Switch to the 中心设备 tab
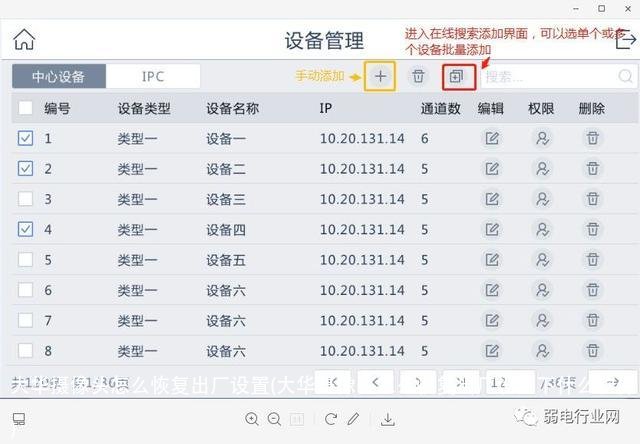The image size is (640, 444). point(59,76)
